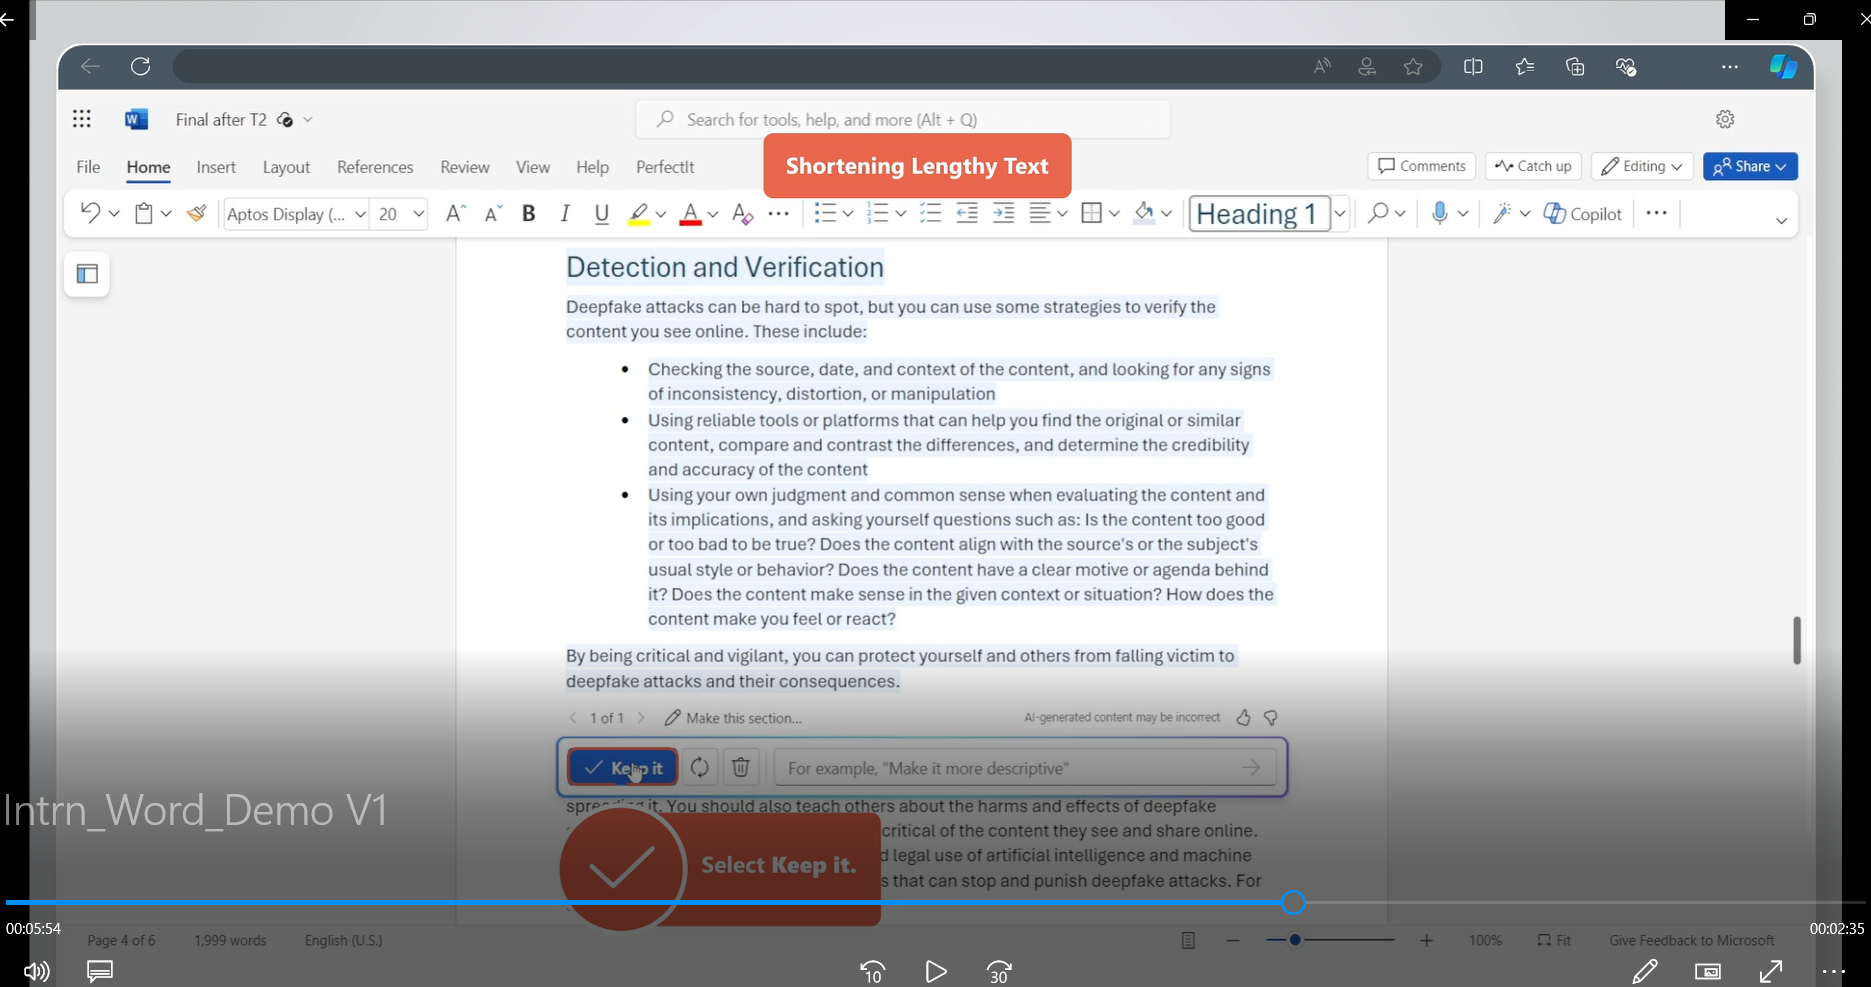This screenshot has width=1871, height=987.
Task: Toggle italic formatting
Action: point(565,213)
